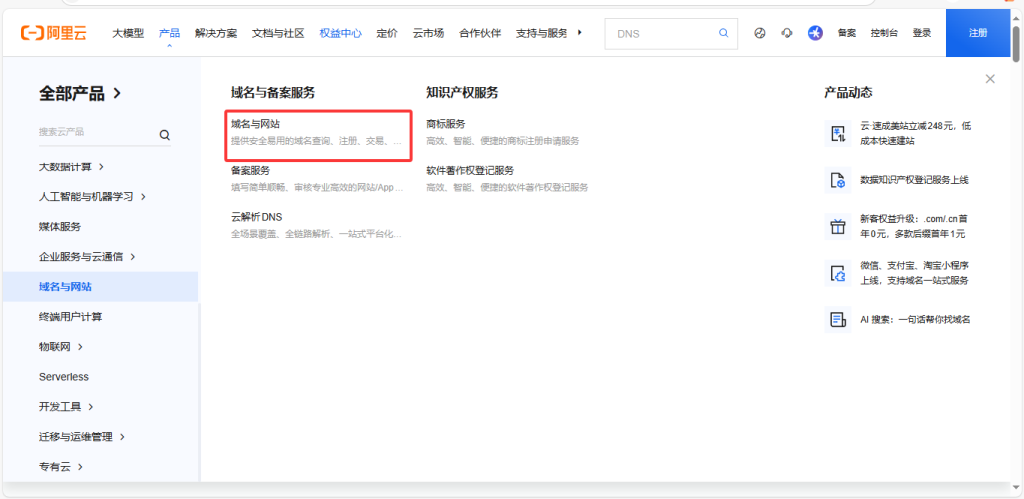Click gift icon beside 新客权益升级 news
This screenshot has height=499, width=1024.
coord(838,227)
